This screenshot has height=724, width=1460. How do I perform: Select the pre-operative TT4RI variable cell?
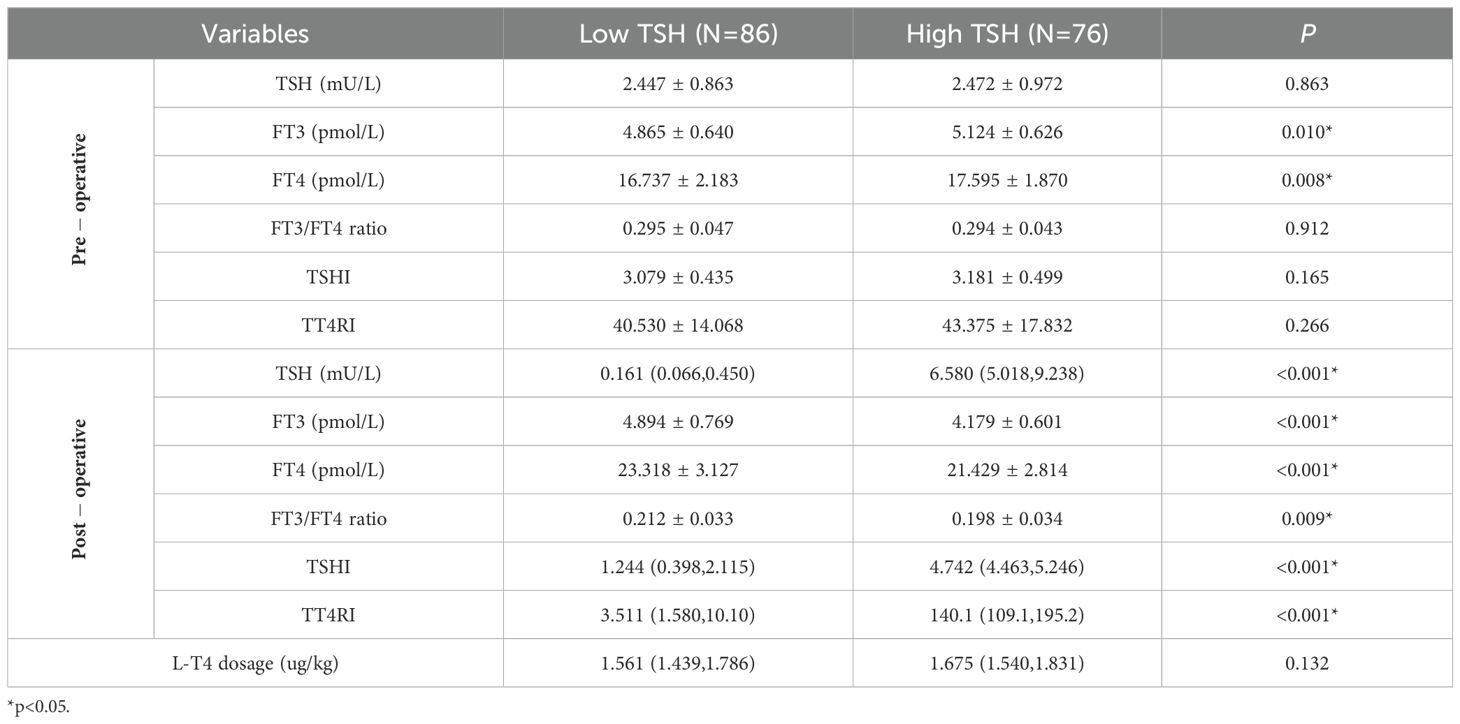click(328, 325)
